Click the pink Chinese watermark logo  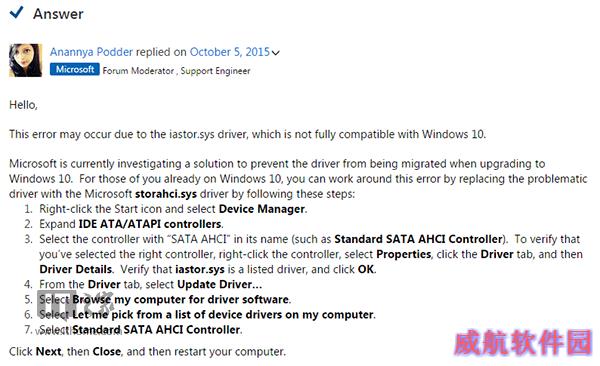523,342
